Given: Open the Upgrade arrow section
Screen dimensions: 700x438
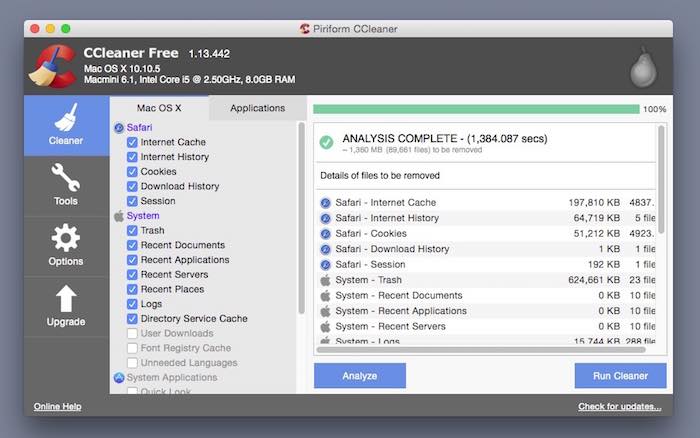Looking at the screenshot, I should point(66,306).
